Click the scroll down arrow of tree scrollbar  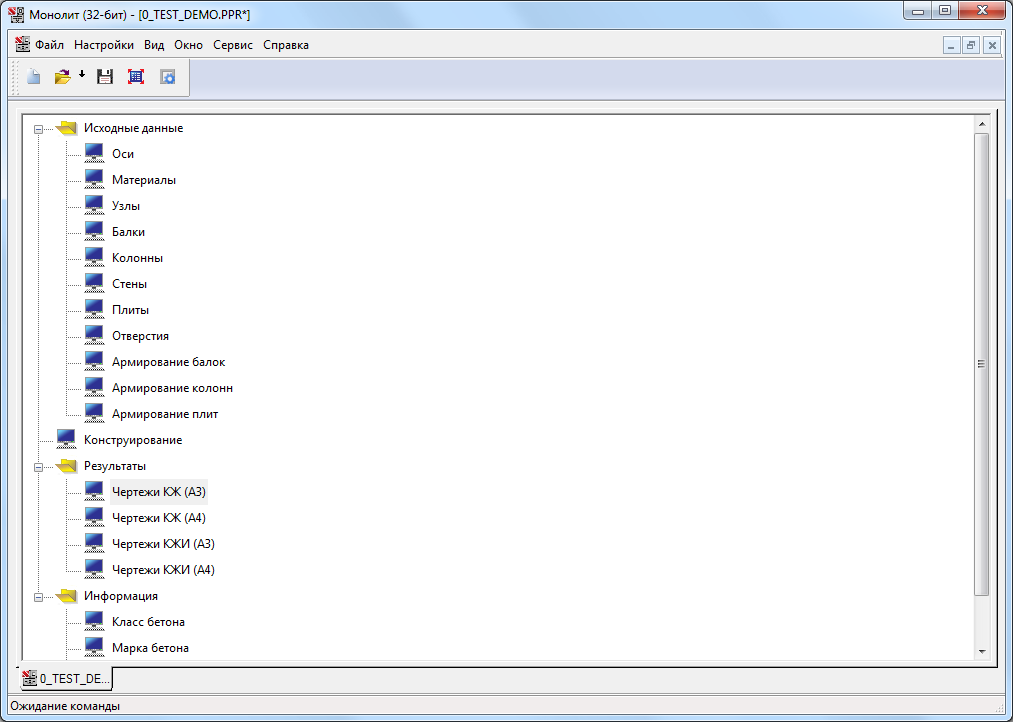(981, 651)
